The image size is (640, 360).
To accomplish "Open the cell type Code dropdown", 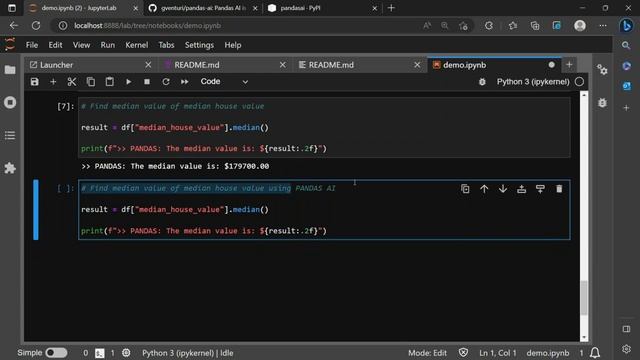I will (224, 82).
